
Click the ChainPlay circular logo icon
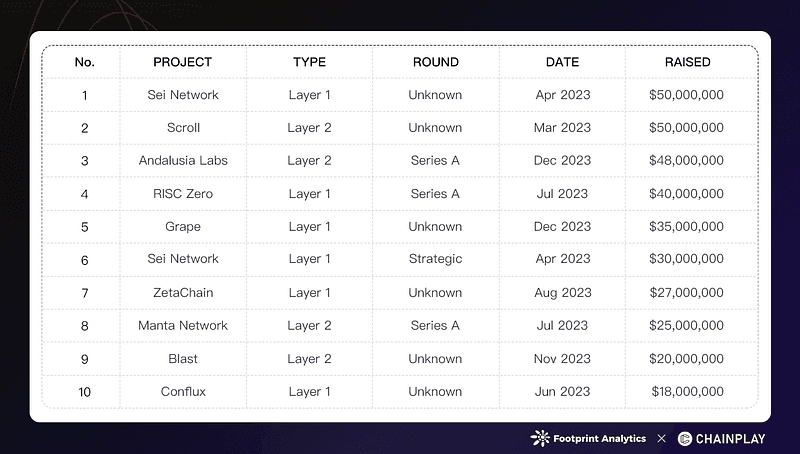pyautogui.click(x=685, y=439)
